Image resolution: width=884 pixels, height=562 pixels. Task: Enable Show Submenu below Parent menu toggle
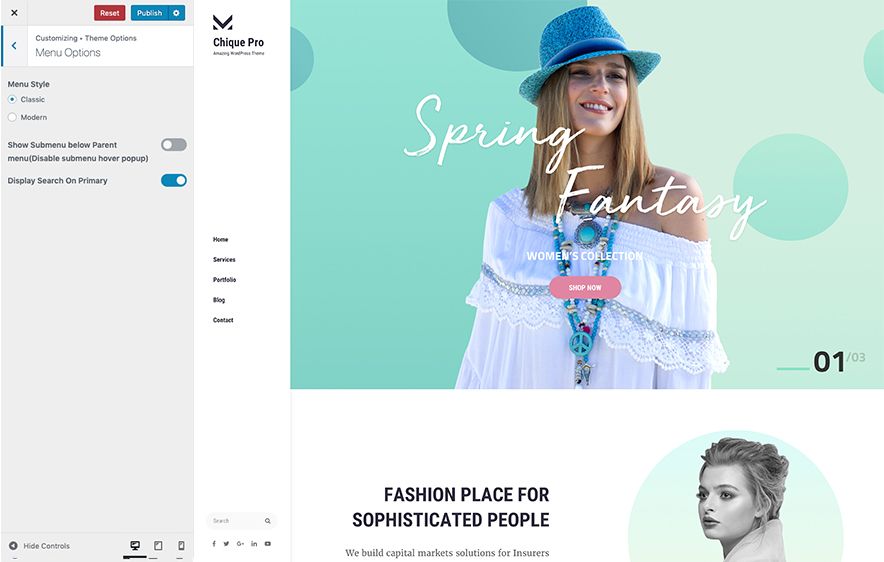tap(174, 145)
